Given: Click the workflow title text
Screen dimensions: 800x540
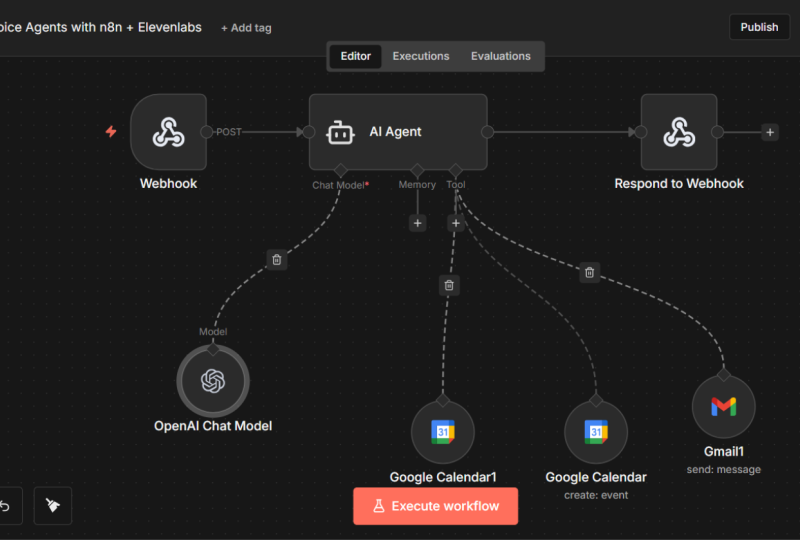Looking at the screenshot, I should pos(101,27).
